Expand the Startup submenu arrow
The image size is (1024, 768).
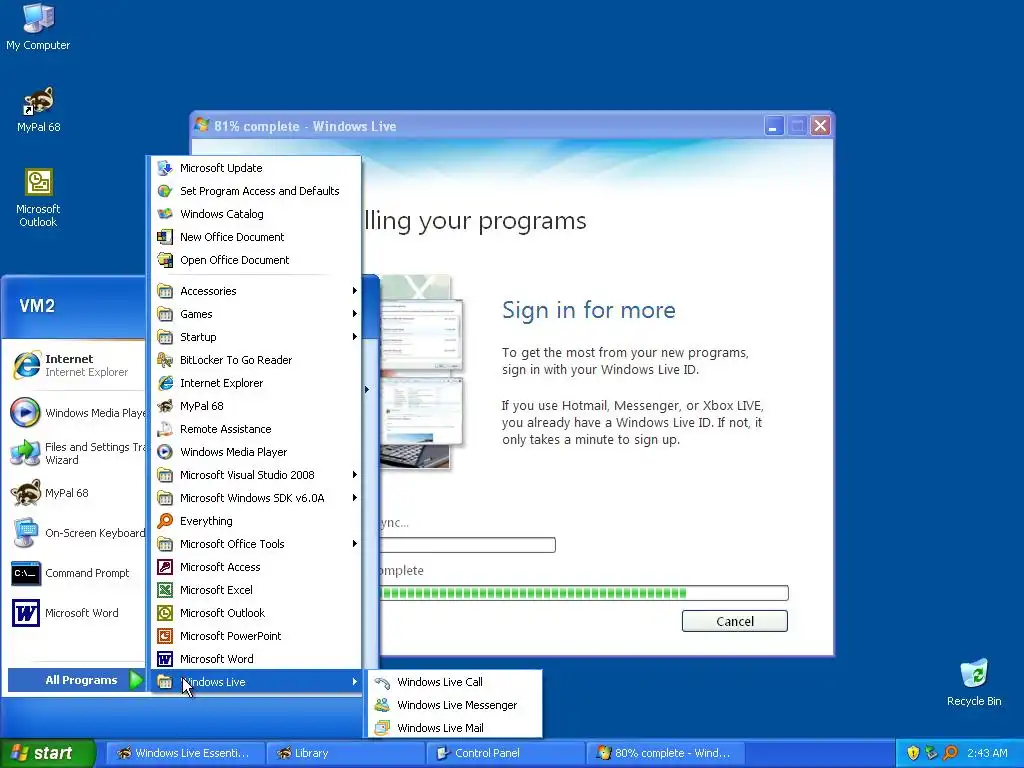(355, 336)
